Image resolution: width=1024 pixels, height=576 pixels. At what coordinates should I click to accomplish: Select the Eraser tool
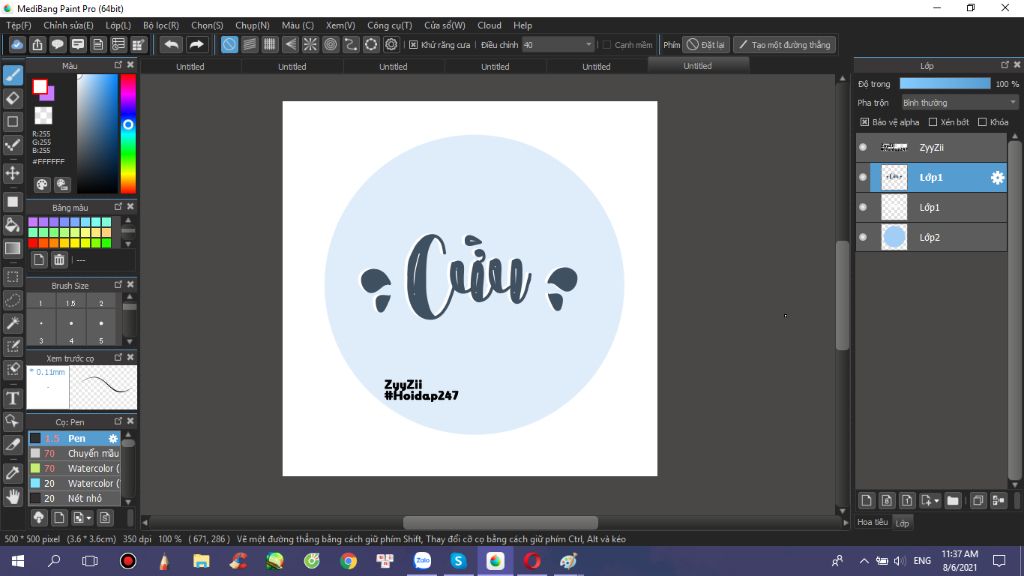point(12,99)
